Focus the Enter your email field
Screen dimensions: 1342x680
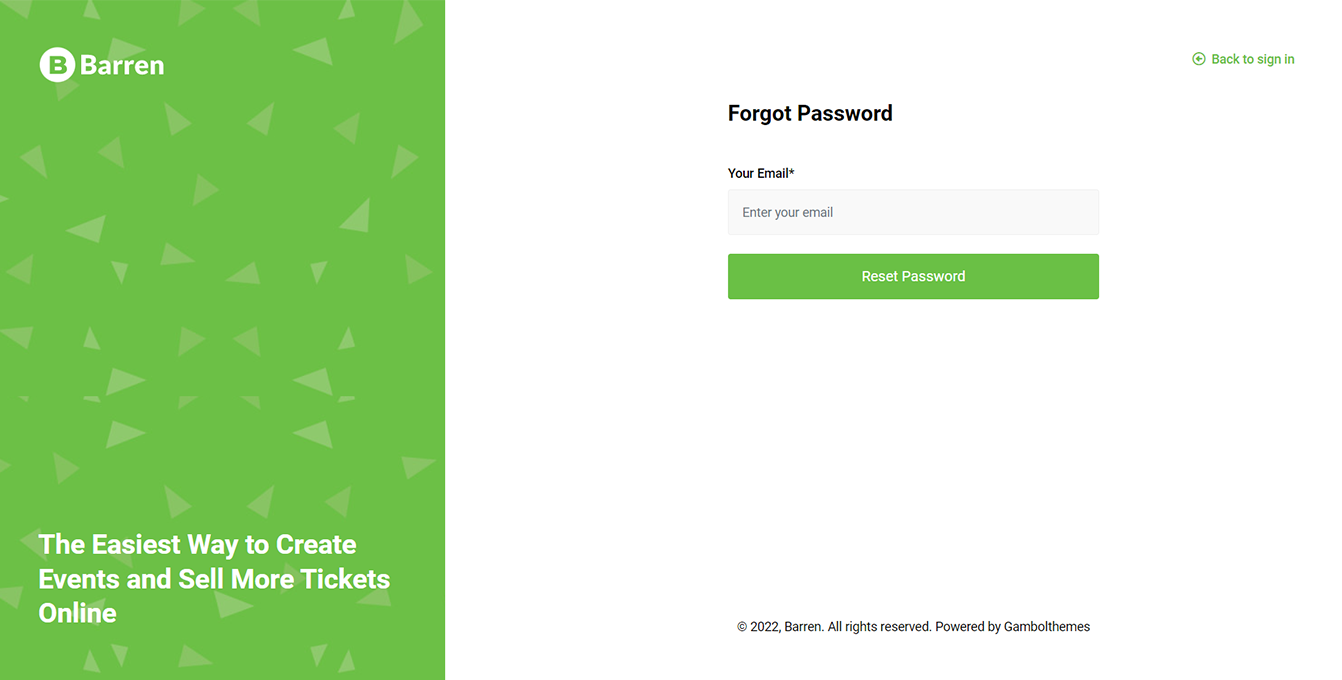pyautogui.click(x=913, y=212)
